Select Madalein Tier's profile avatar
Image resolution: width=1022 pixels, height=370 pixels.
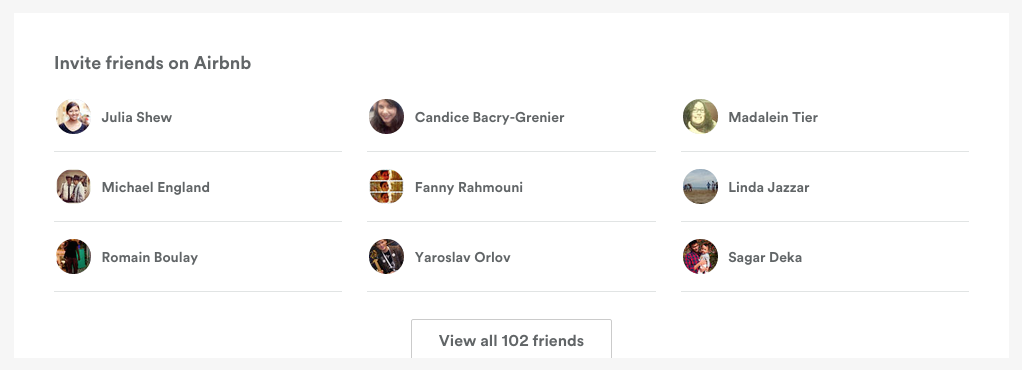[700, 117]
